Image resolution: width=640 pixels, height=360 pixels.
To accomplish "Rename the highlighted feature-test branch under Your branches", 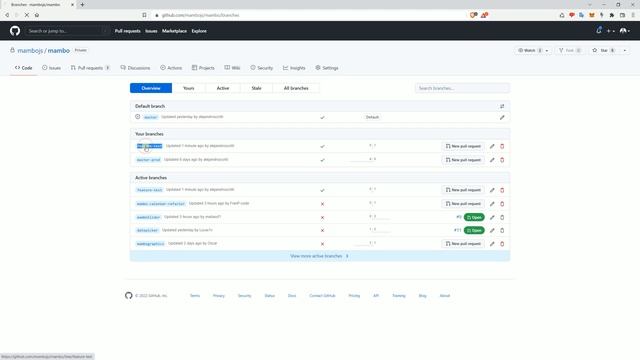I will pos(492,146).
